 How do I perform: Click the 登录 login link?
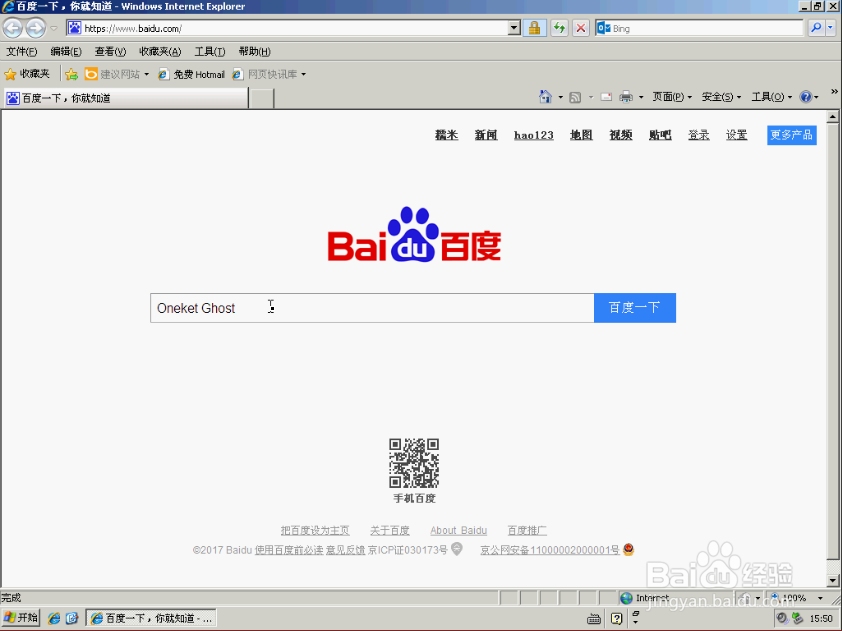coord(699,135)
